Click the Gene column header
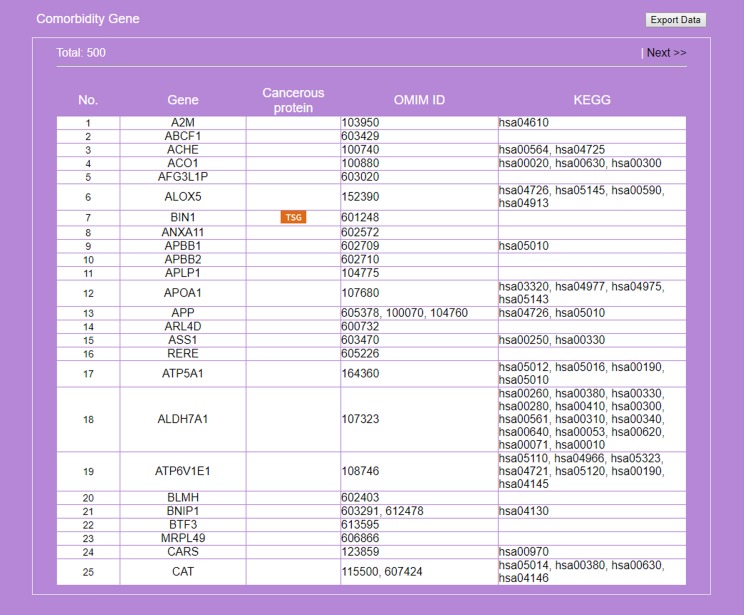The height and width of the screenshot is (615, 744). coord(183,100)
